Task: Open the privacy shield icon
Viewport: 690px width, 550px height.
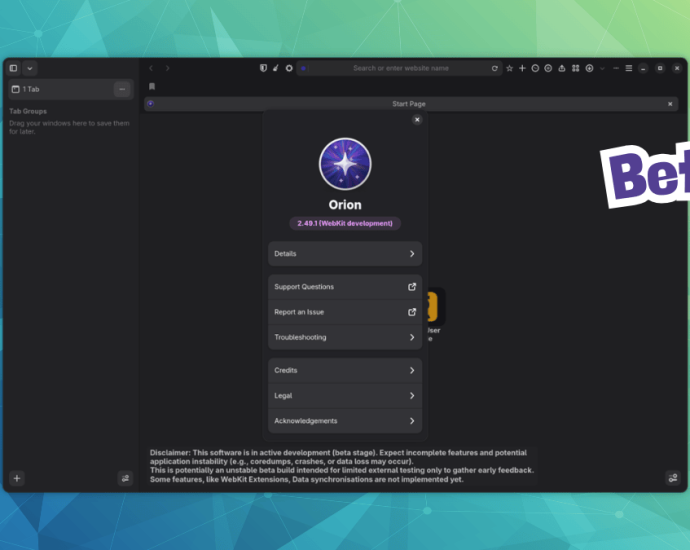Action: pos(263,68)
